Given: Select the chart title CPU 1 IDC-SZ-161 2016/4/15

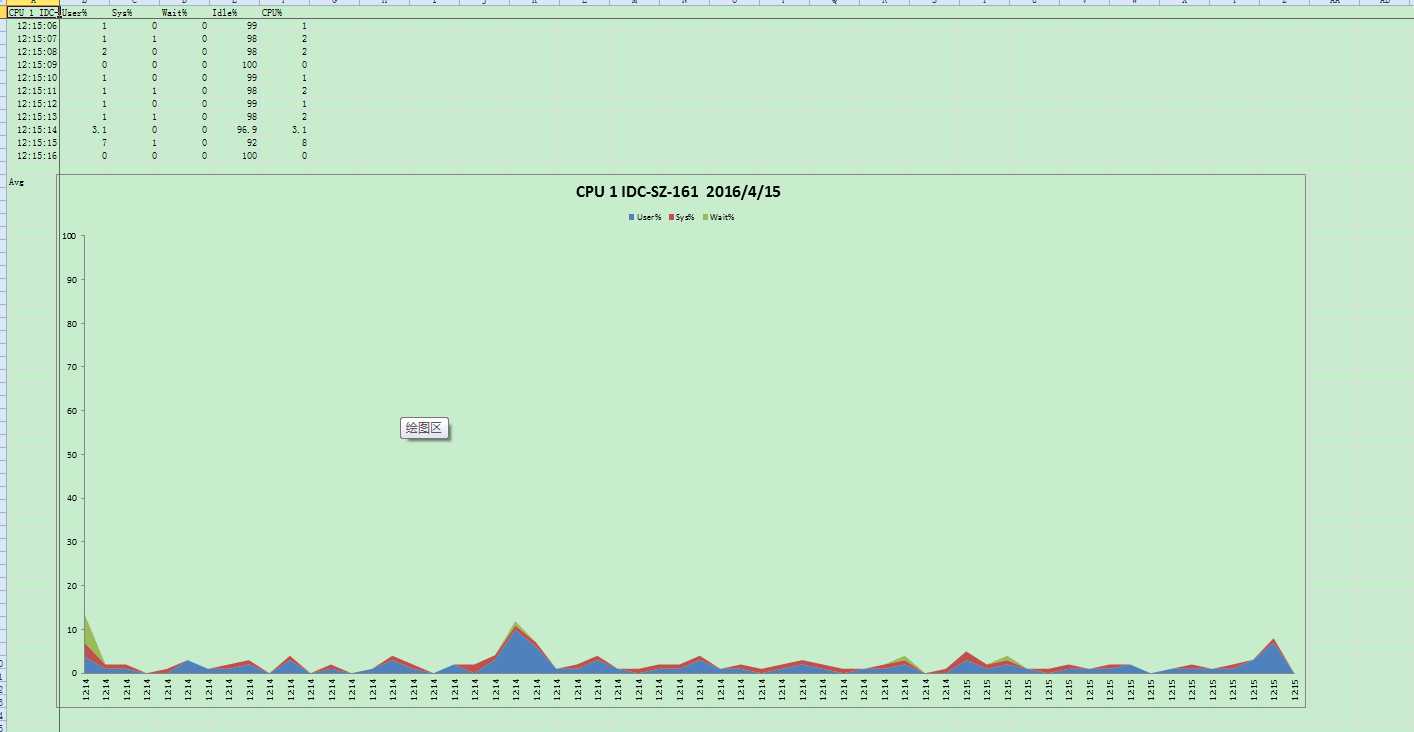Looking at the screenshot, I should (x=678, y=192).
